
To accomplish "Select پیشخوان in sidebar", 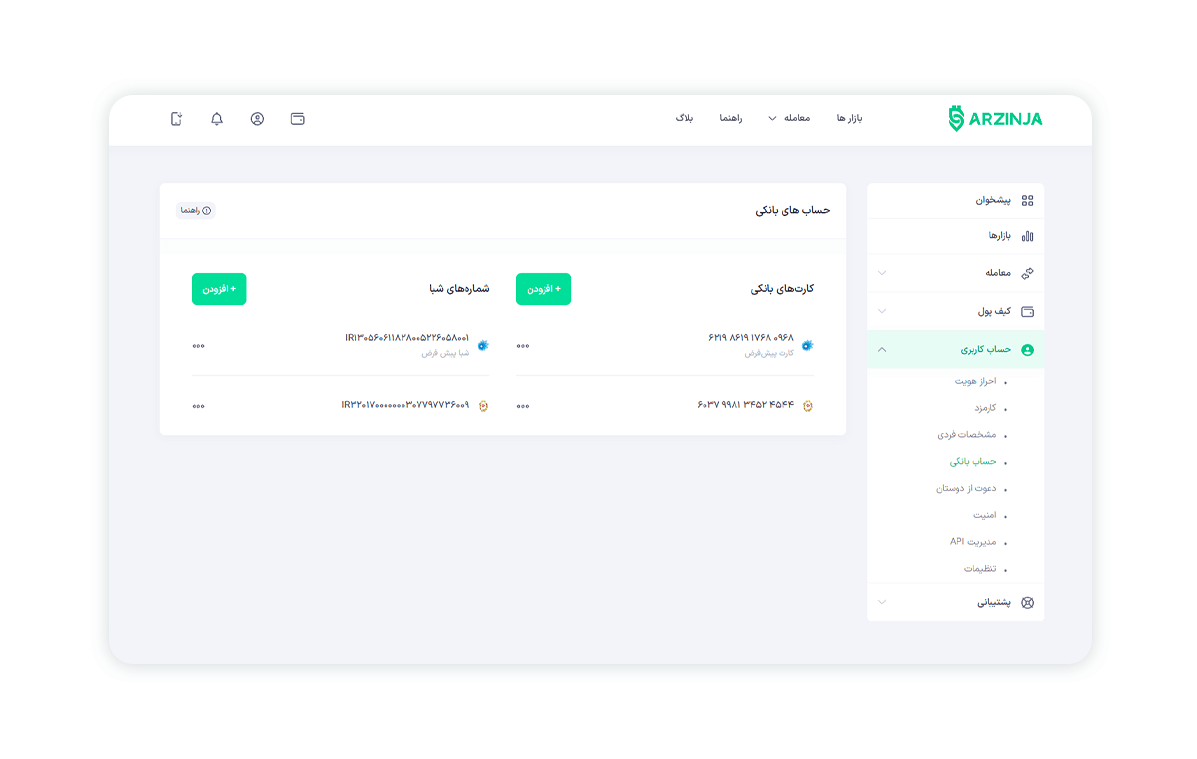I will point(992,200).
